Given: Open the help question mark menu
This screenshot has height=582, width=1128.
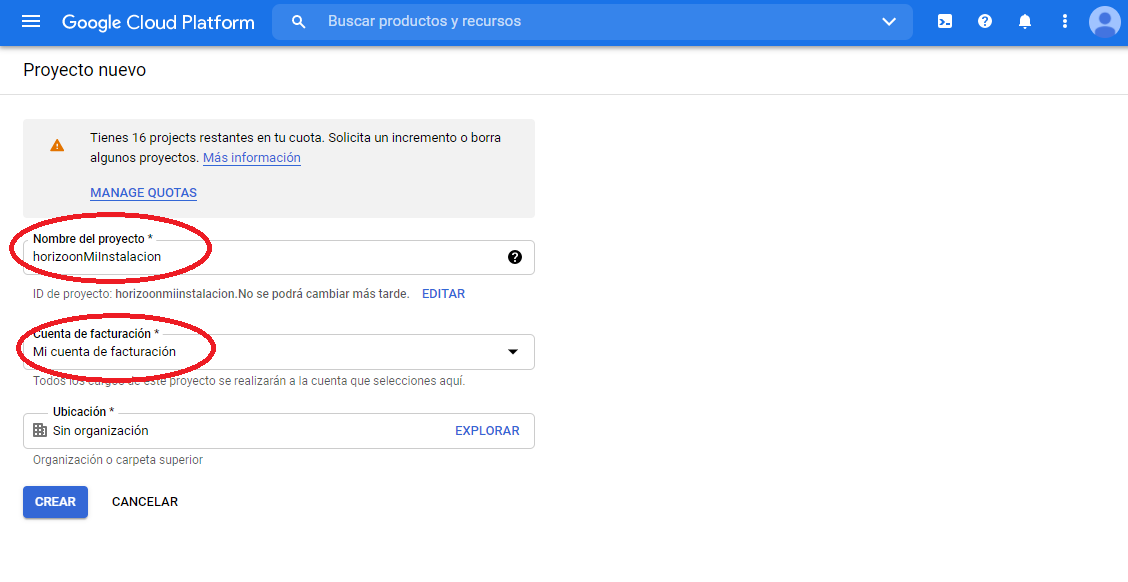Looking at the screenshot, I should point(985,22).
